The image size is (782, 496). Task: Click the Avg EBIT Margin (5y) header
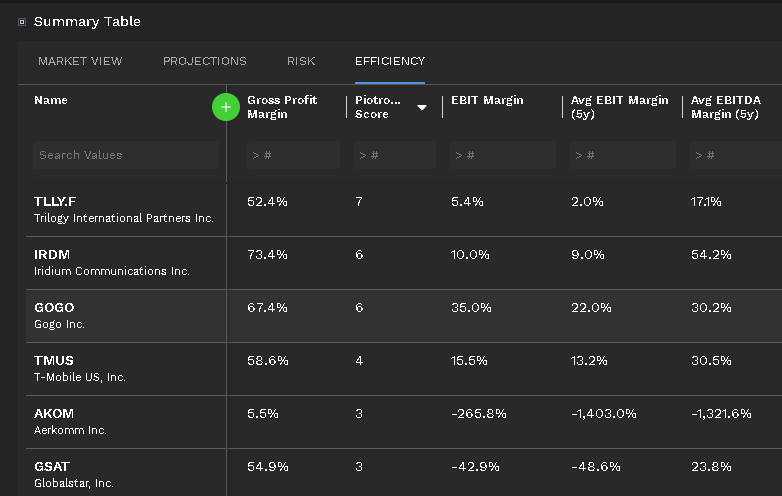619,107
